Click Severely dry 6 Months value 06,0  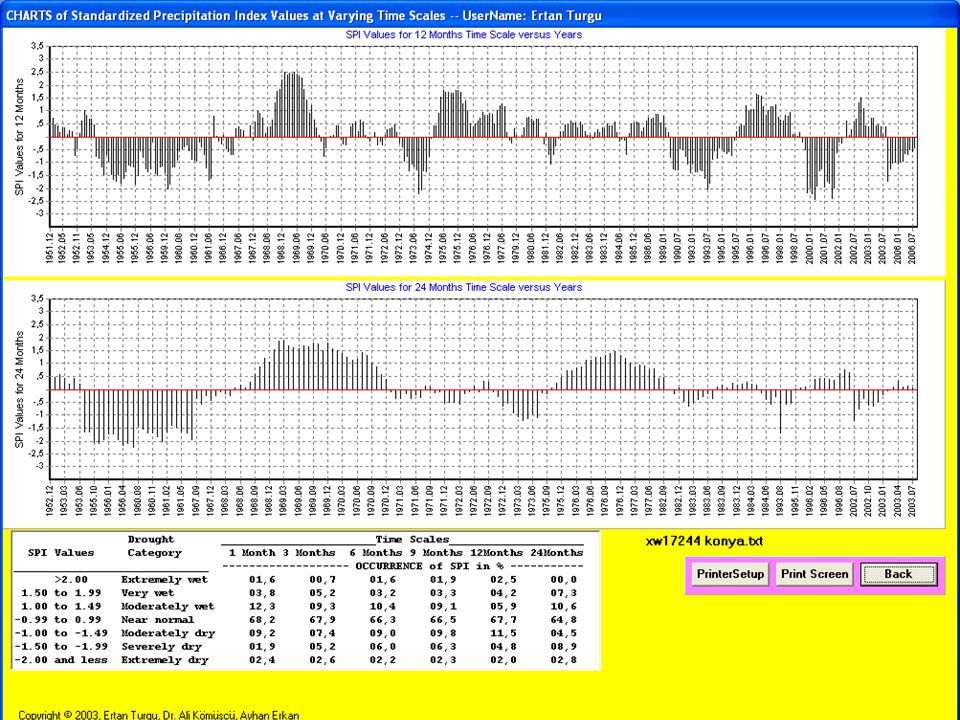click(x=383, y=647)
